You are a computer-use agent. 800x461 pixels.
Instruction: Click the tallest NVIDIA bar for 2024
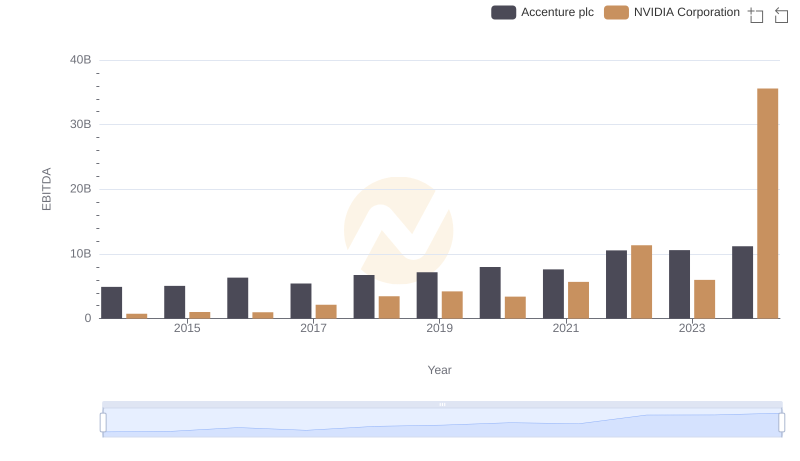767,203
